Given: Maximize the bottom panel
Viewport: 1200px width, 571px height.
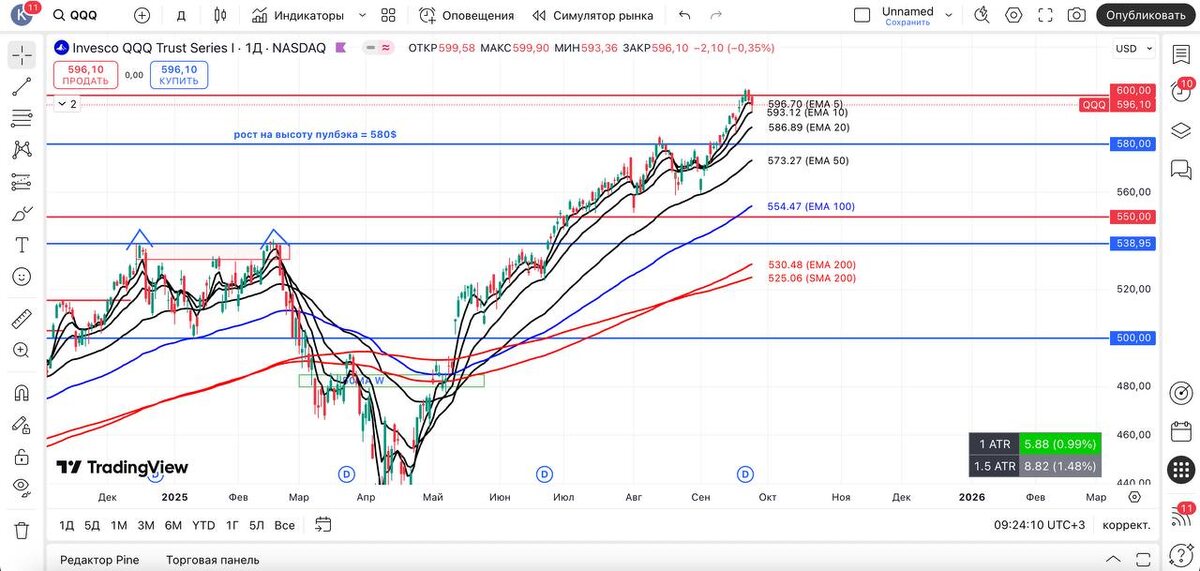Looking at the screenshot, I should point(1145,559).
